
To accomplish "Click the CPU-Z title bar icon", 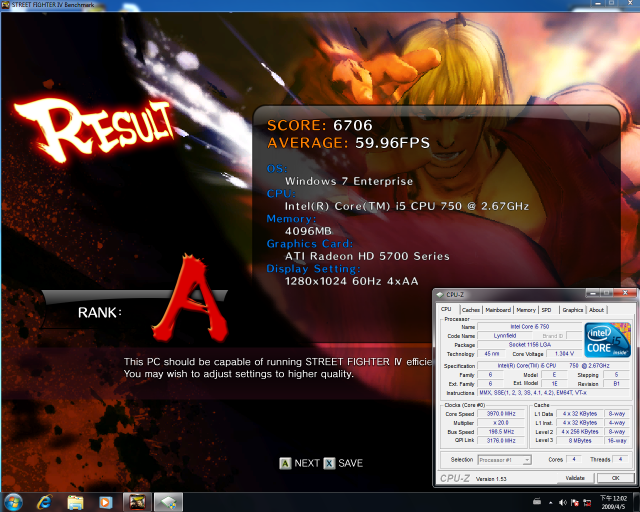I will point(440,294).
